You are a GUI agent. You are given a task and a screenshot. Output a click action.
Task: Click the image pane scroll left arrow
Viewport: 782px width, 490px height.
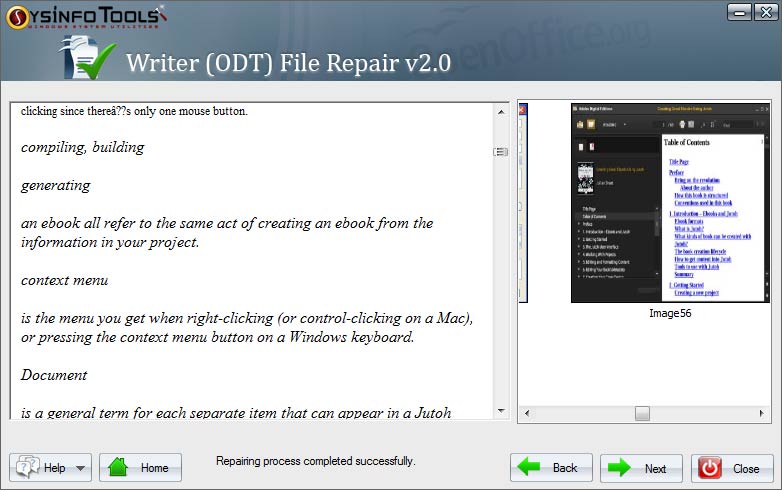[526, 413]
